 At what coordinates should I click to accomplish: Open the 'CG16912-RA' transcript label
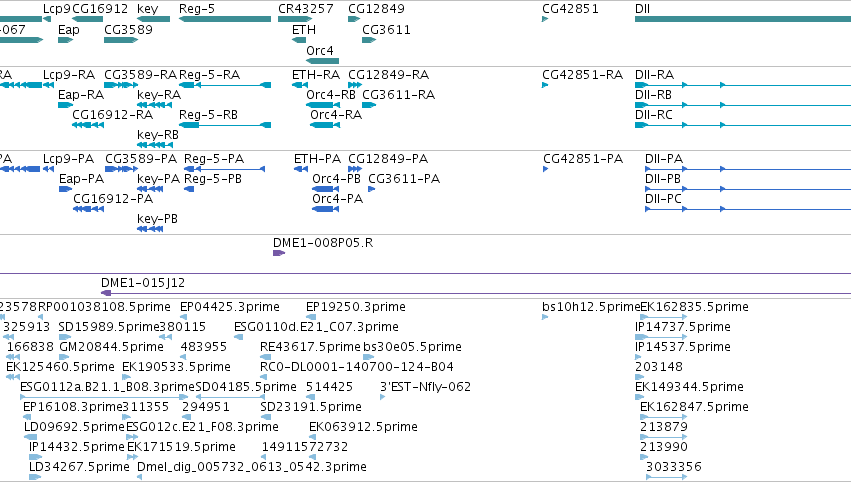112,115
